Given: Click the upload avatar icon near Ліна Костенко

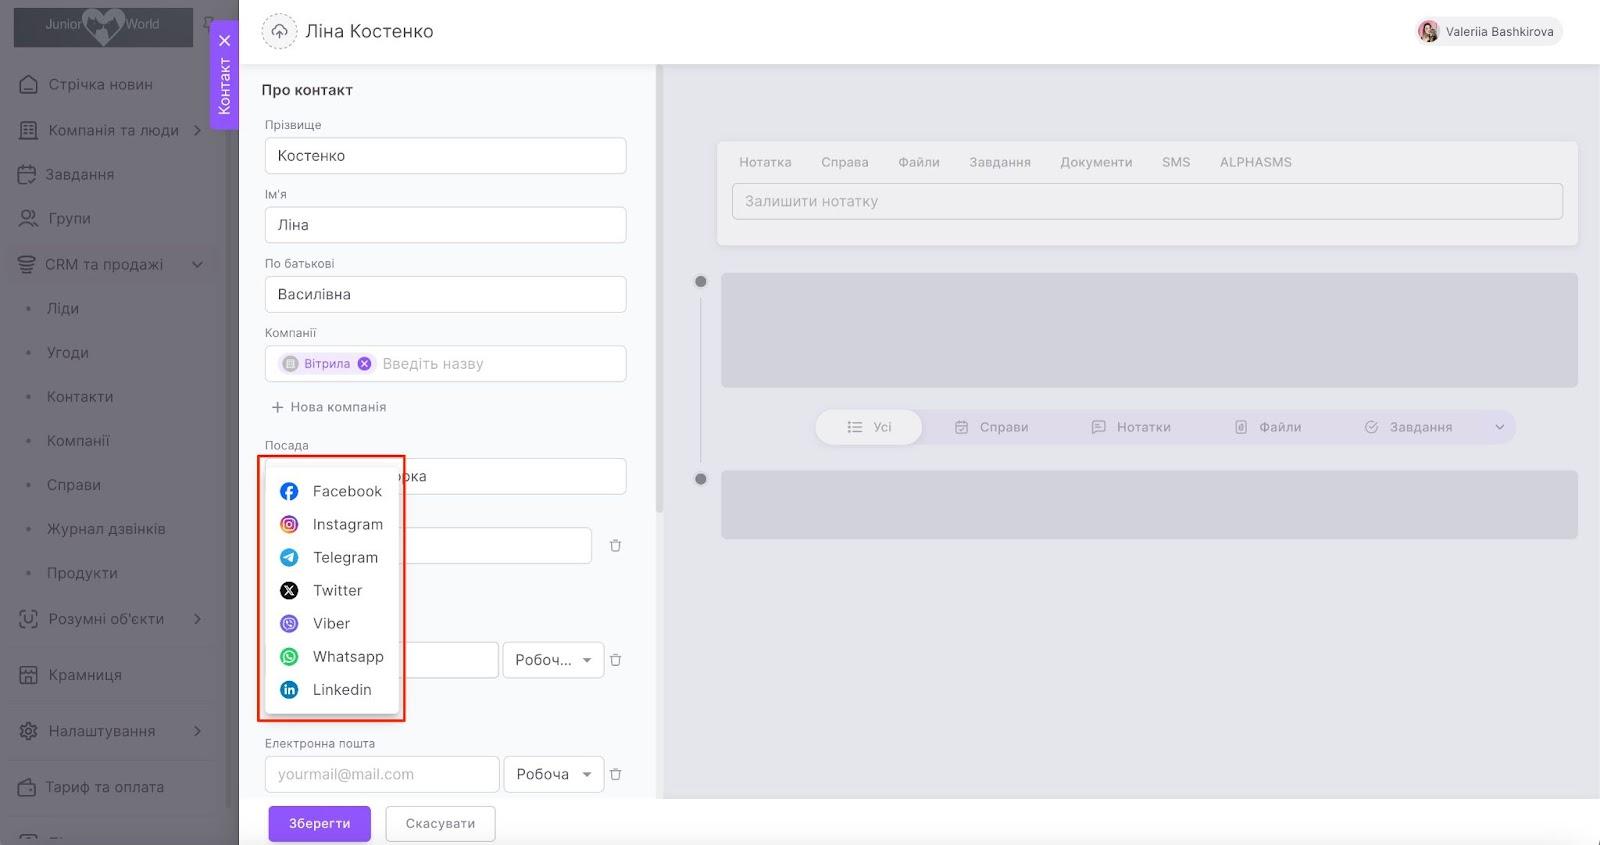Looking at the screenshot, I should point(279,32).
